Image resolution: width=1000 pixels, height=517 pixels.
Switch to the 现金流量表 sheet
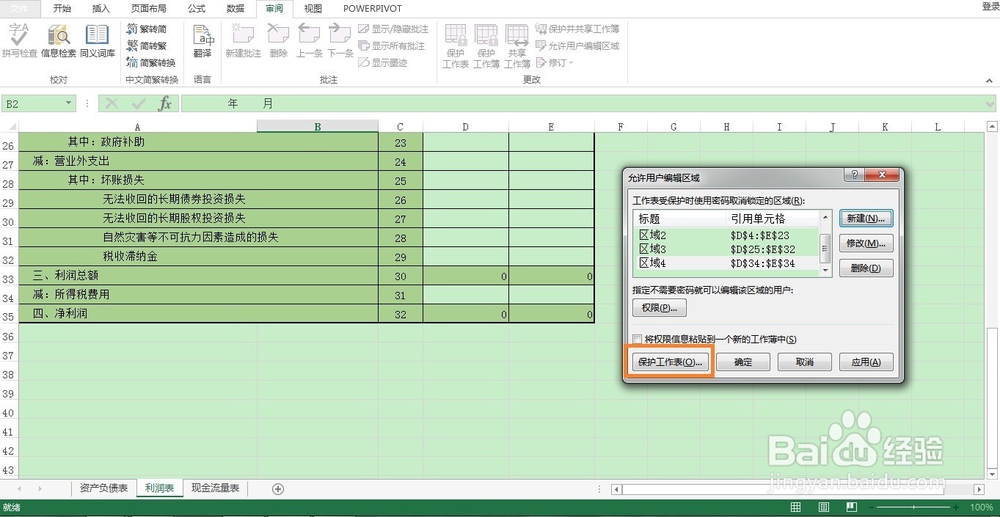tap(215, 488)
